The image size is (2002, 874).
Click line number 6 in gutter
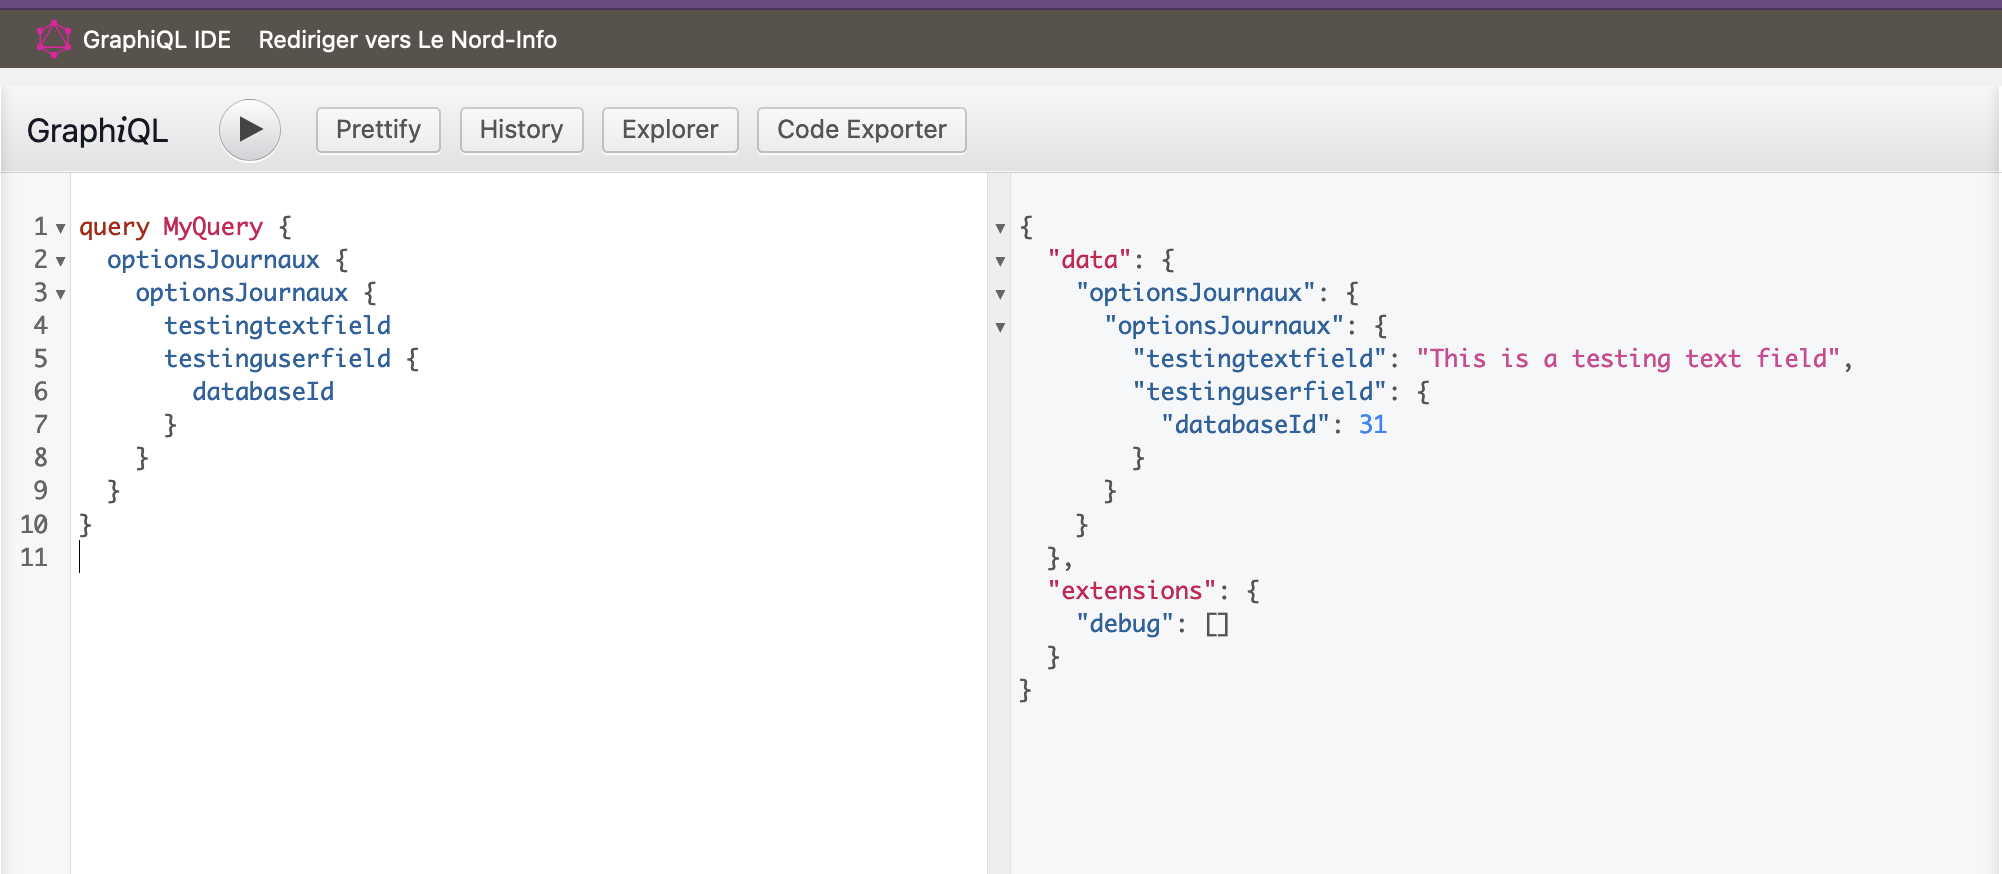[x=41, y=392]
